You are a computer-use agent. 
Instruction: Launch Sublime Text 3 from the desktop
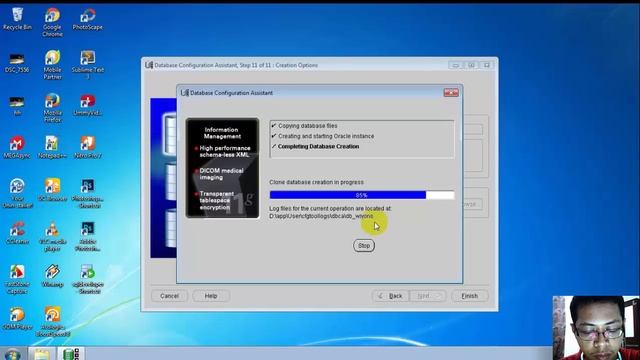87,65
